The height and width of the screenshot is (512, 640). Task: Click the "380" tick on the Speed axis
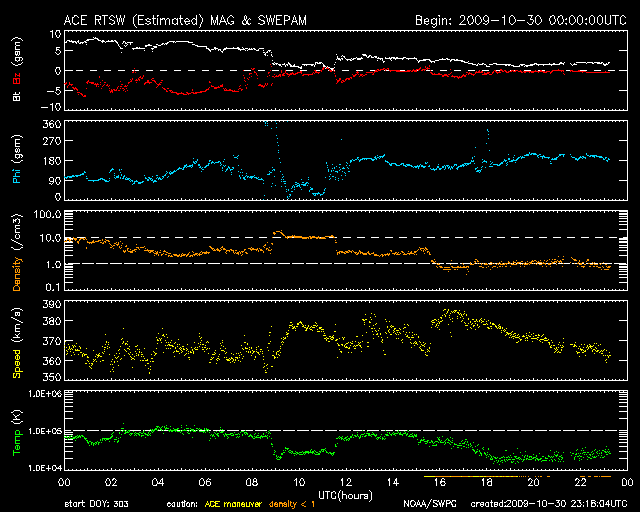click(x=52, y=321)
